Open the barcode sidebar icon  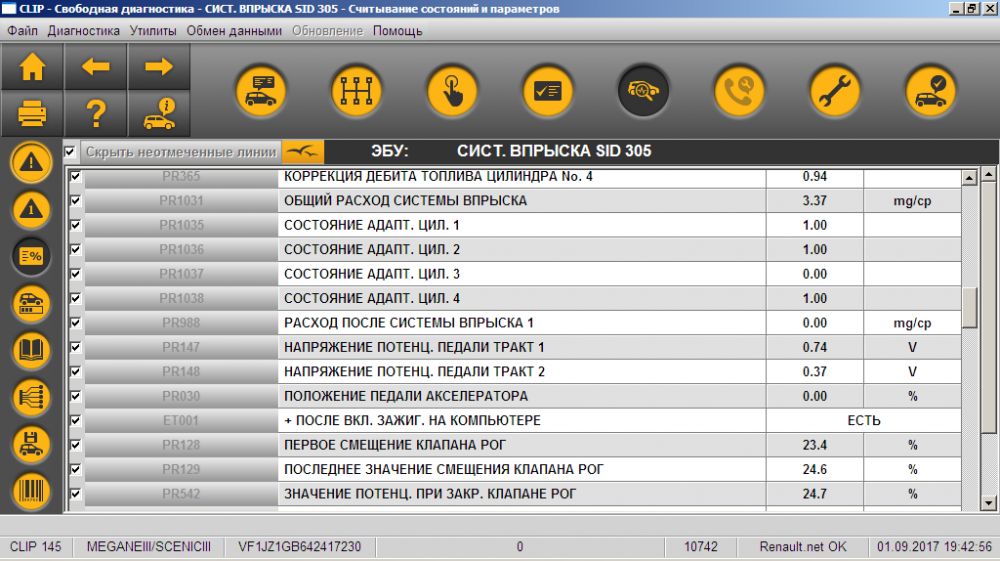[x=31, y=492]
